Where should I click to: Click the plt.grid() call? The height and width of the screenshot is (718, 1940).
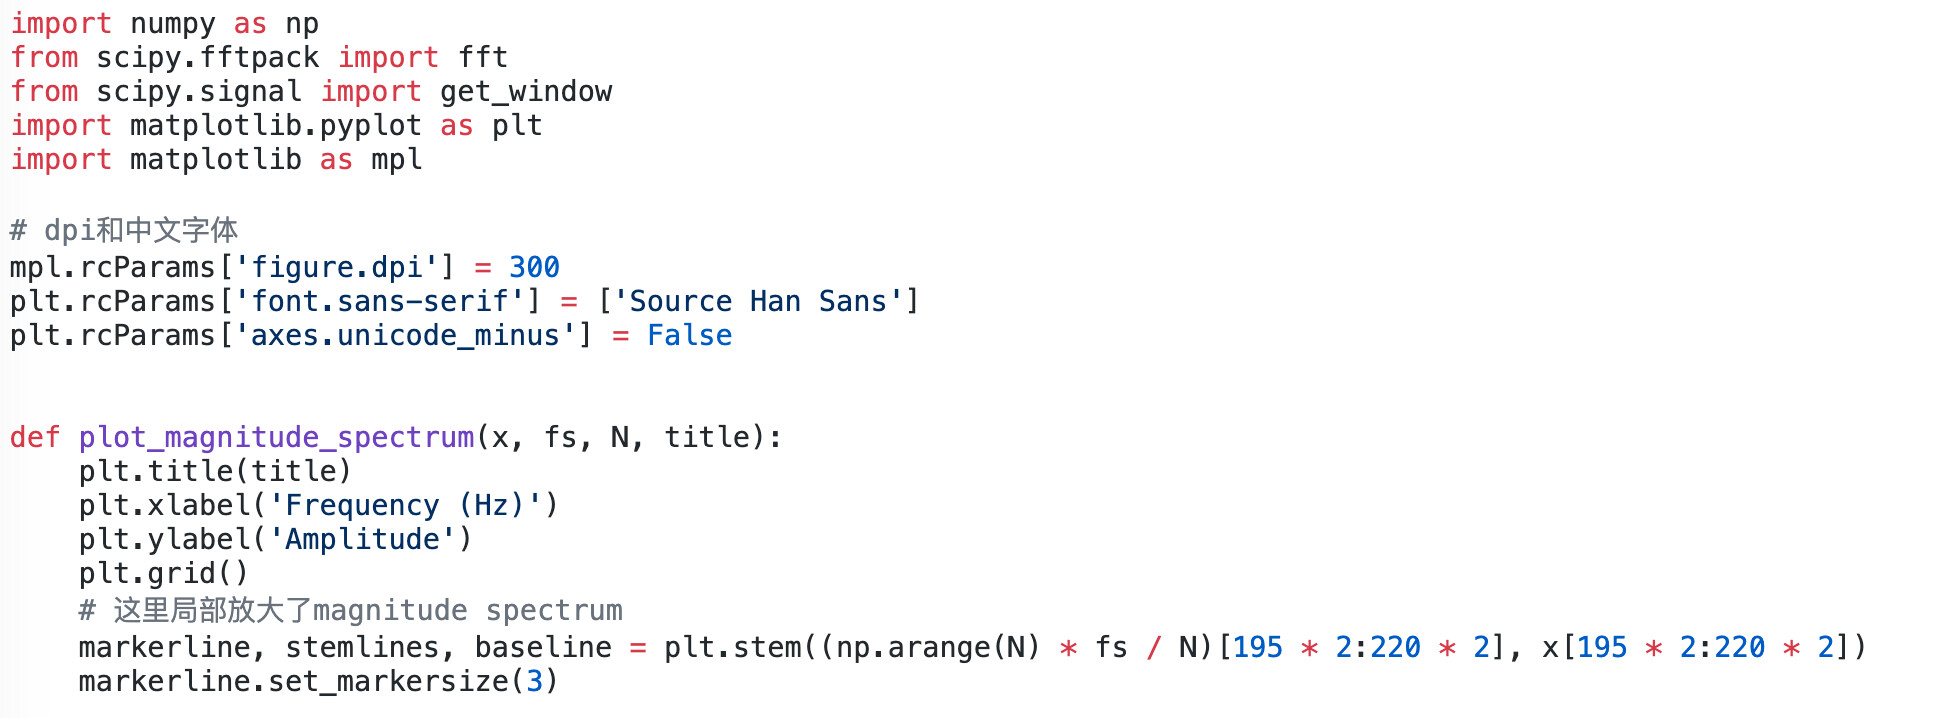(163, 573)
